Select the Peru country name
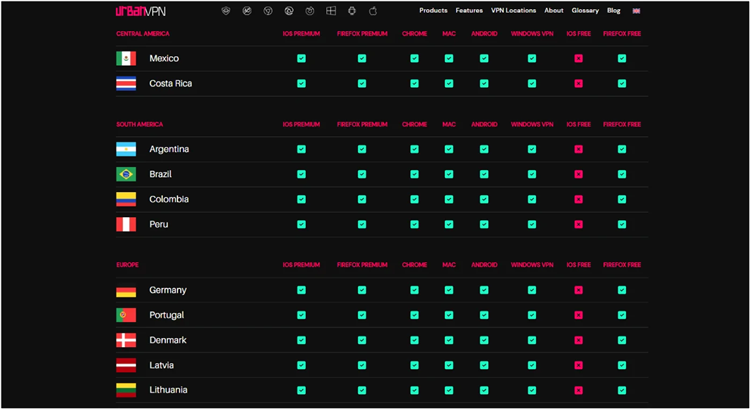The width and height of the screenshot is (750, 409). 159,224
